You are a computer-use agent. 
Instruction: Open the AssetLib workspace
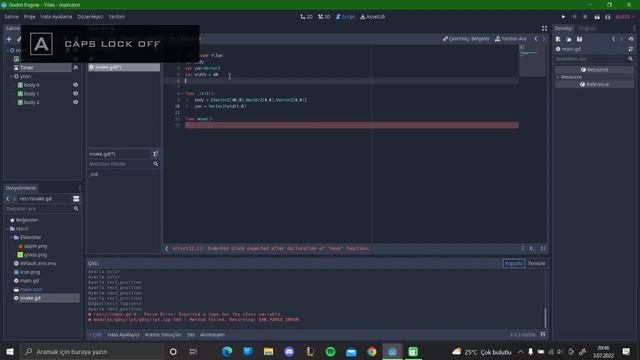coord(373,17)
